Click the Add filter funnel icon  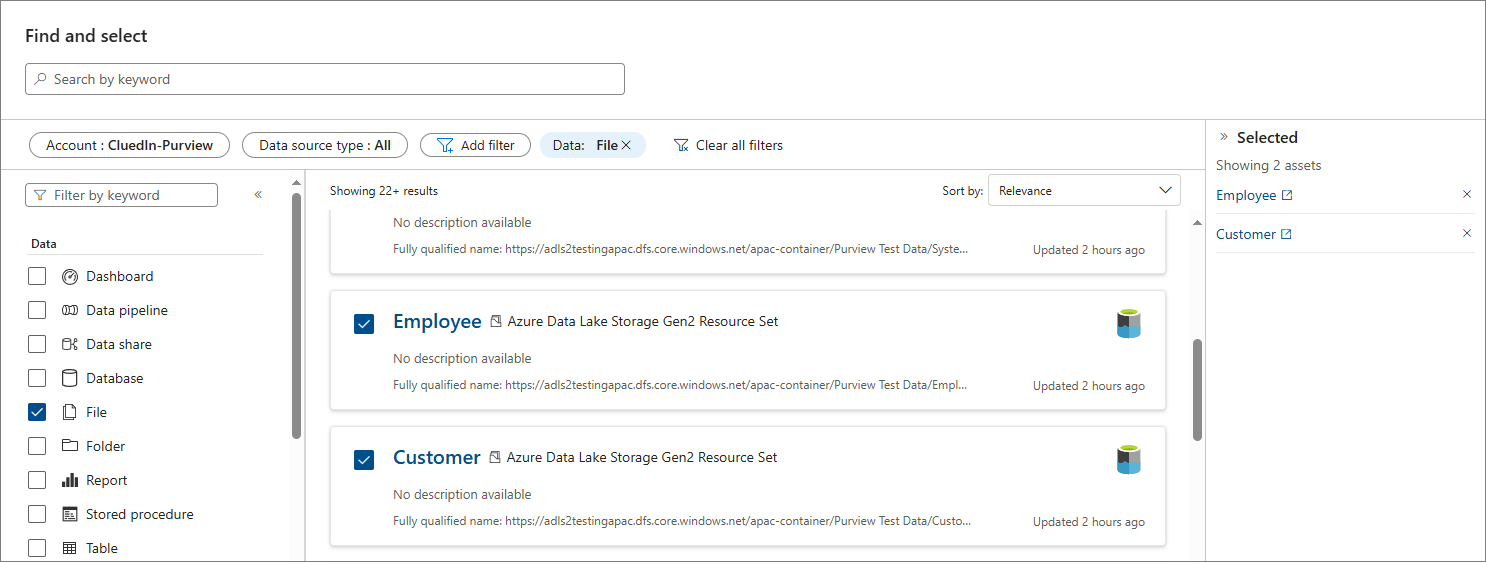[445, 145]
